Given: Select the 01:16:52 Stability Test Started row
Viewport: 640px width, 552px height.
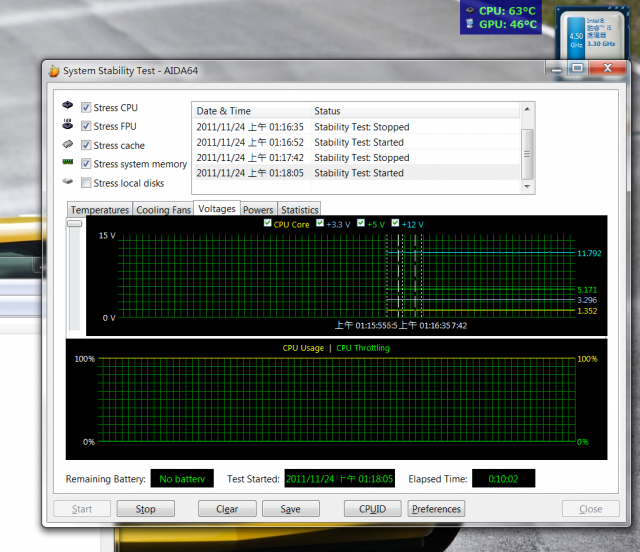Looking at the screenshot, I should (356, 142).
